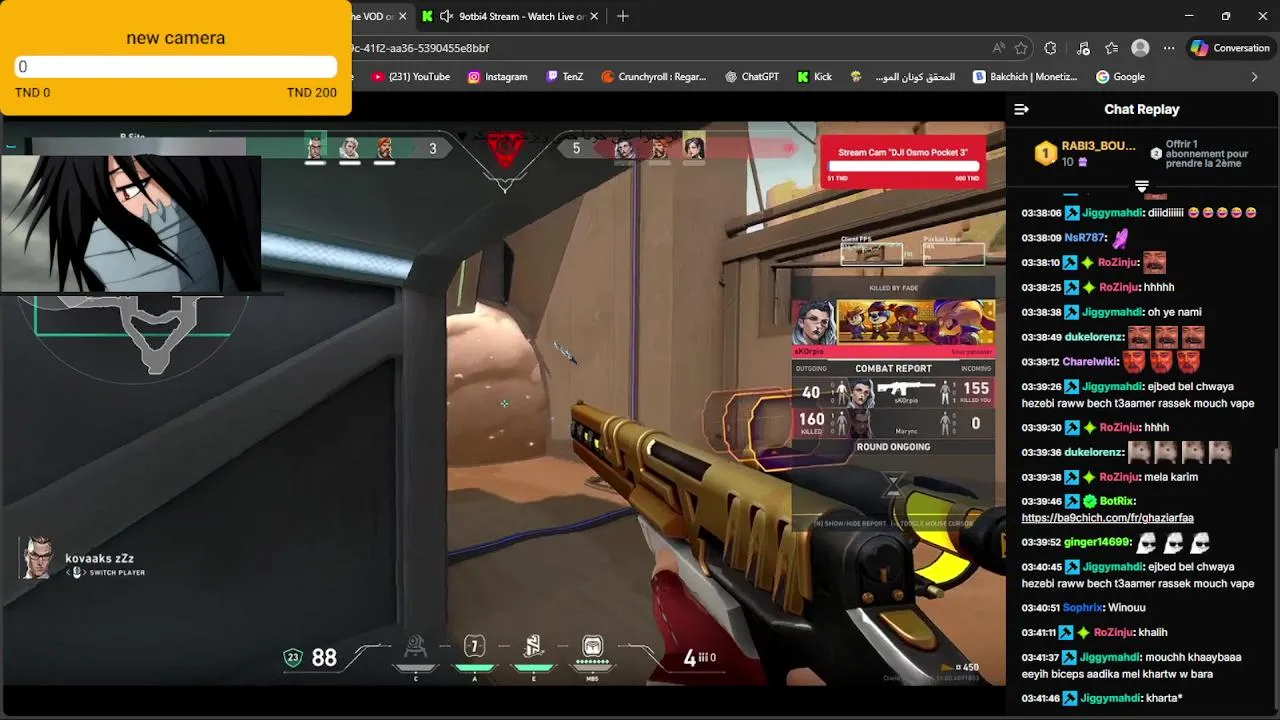
Task: Click the anime webcam overlay thumbnail
Action: click(x=131, y=224)
